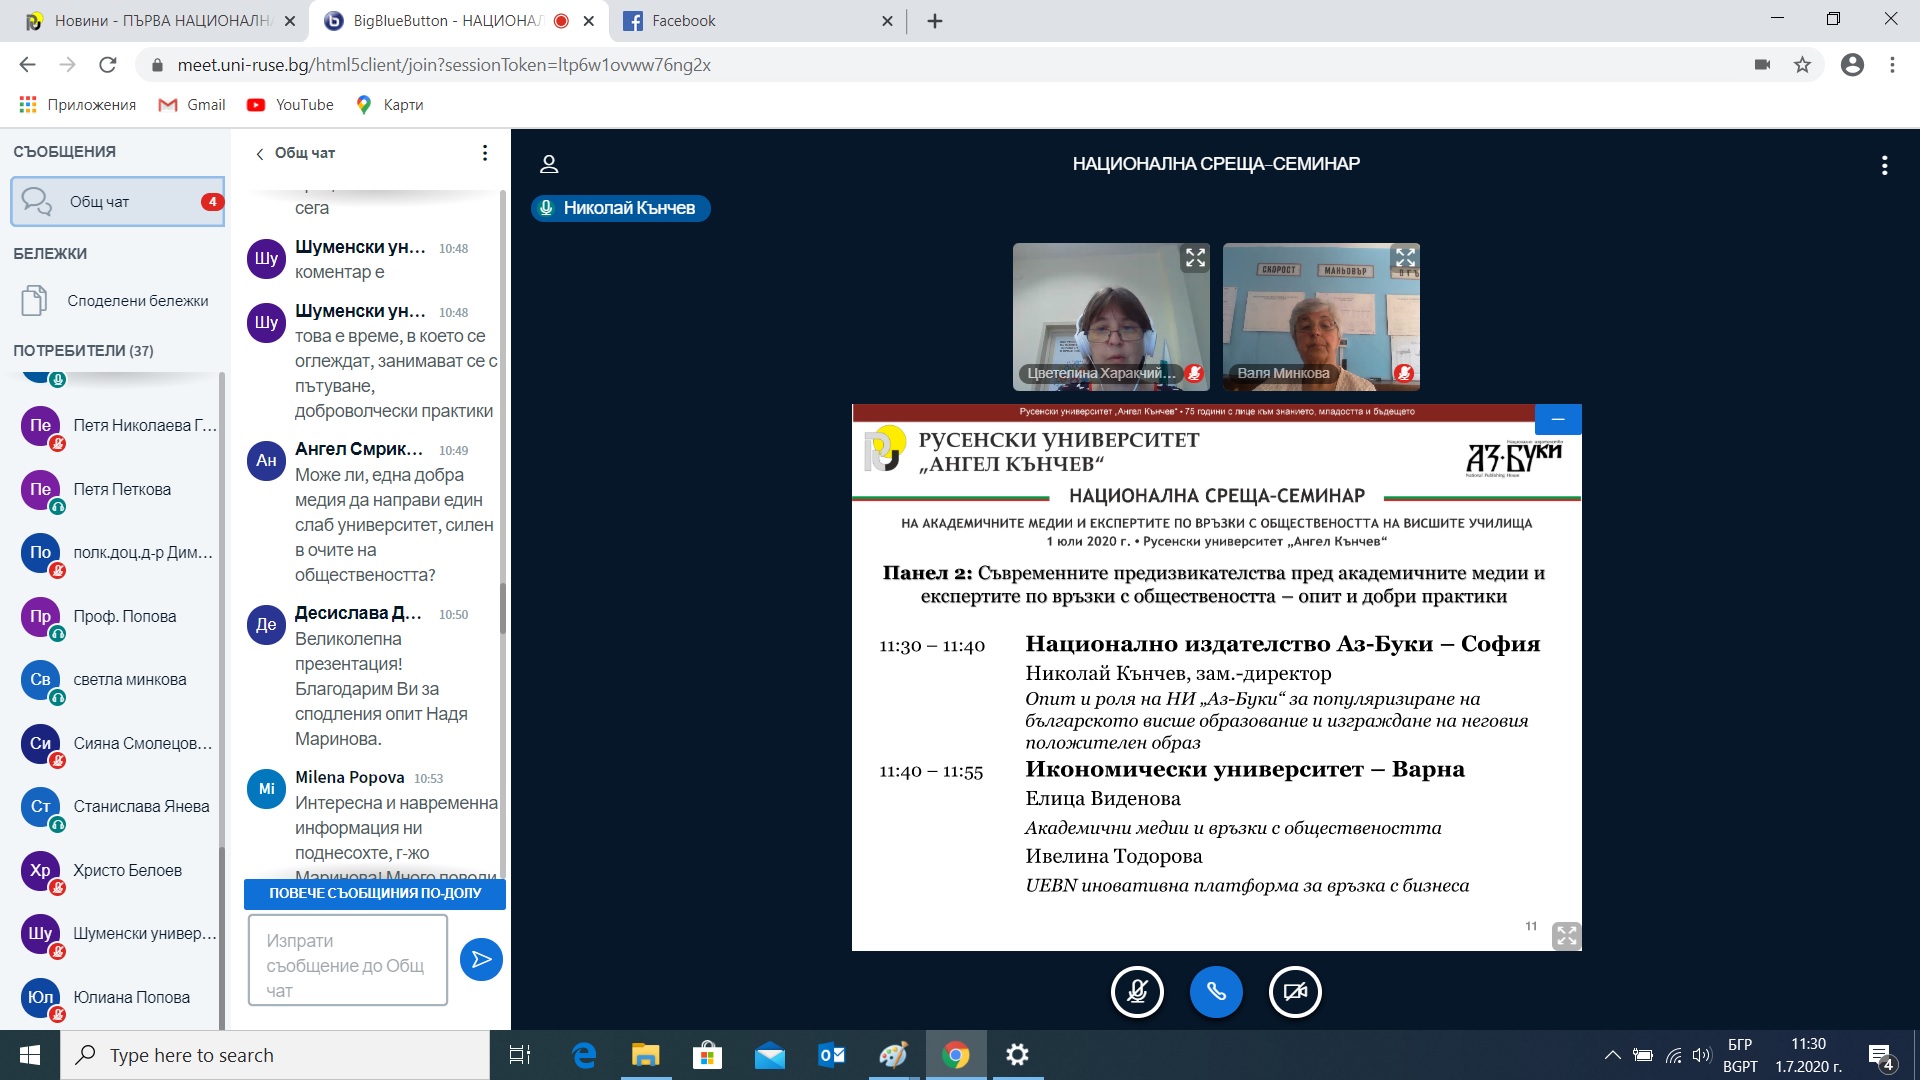Open Chrome profile icon
Image resolution: width=1920 pixels, height=1080 pixels.
click(x=1852, y=65)
